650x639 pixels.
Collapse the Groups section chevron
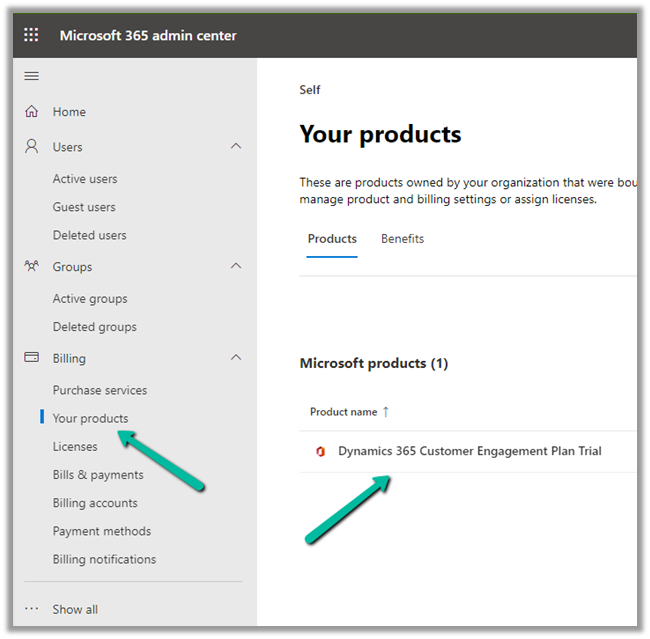[x=236, y=267]
